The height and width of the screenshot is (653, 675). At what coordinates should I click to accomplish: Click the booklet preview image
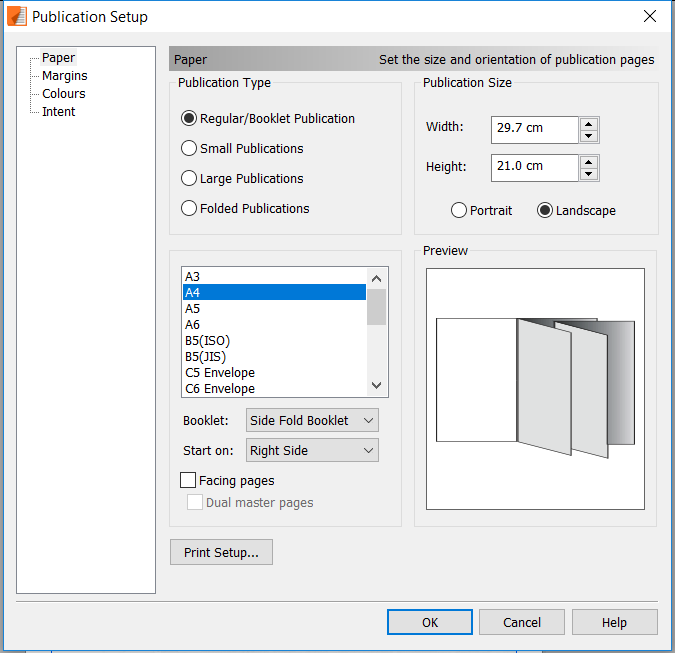[x=535, y=389]
